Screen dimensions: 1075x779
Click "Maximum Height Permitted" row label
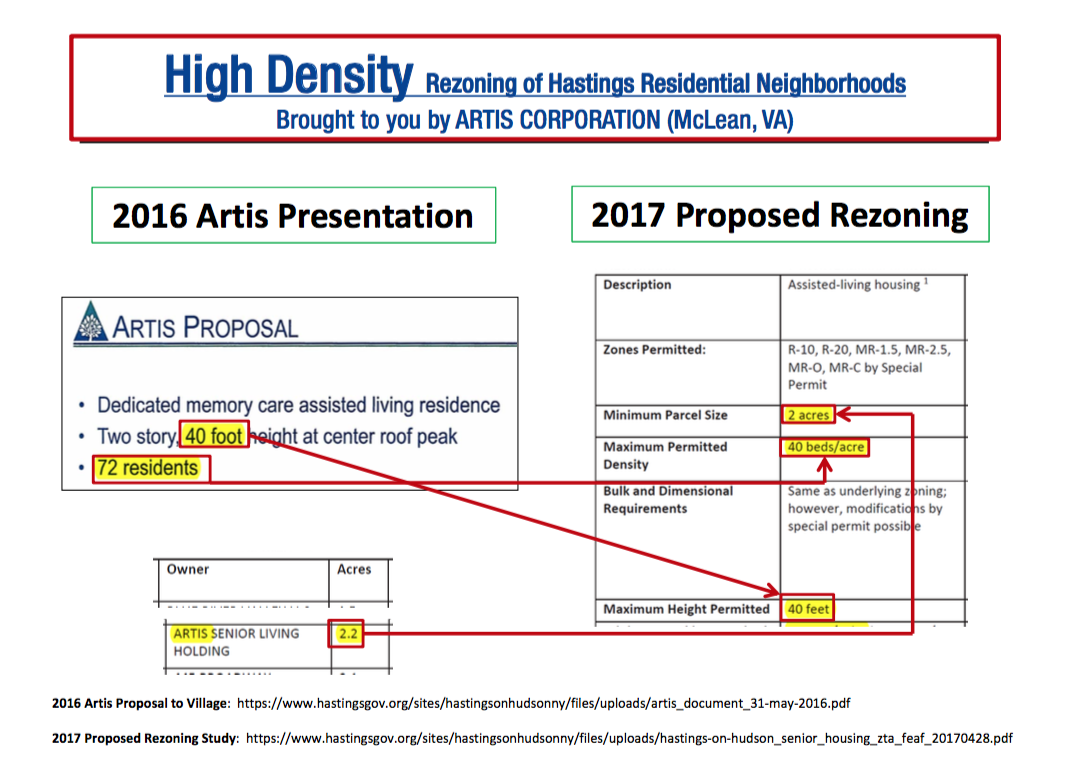686,609
